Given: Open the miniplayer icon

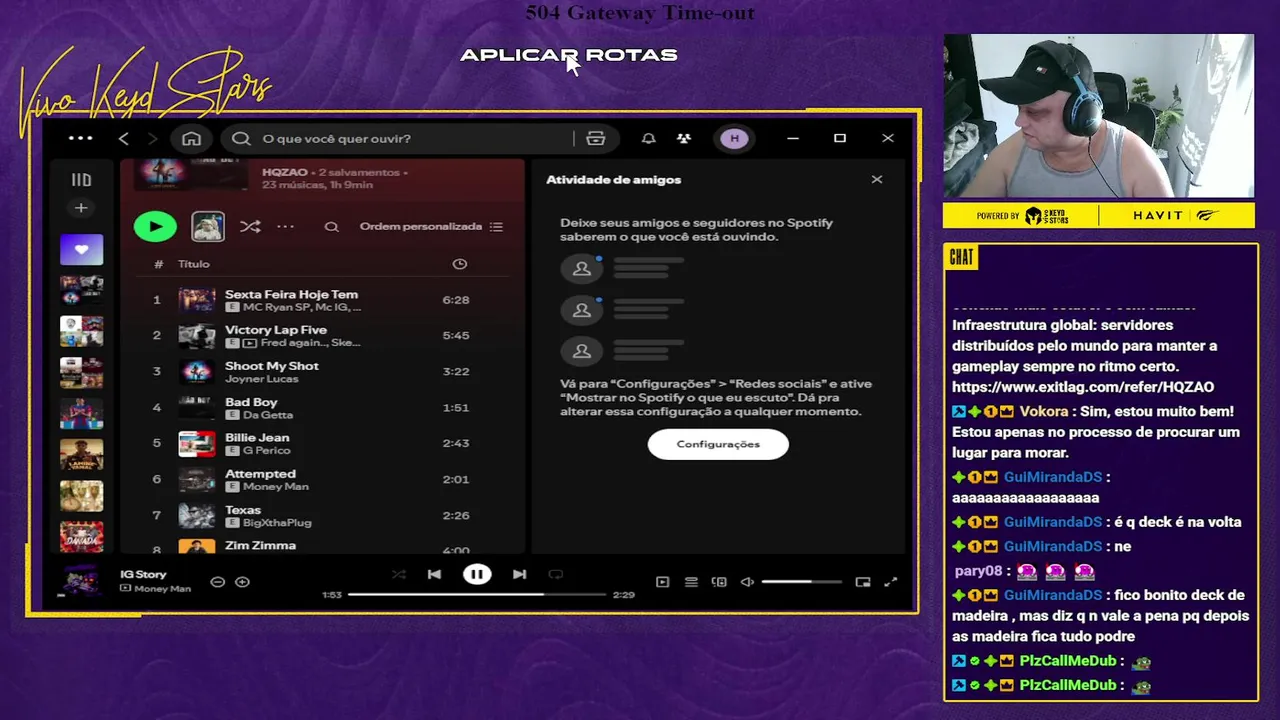Looking at the screenshot, I should (x=863, y=582).
